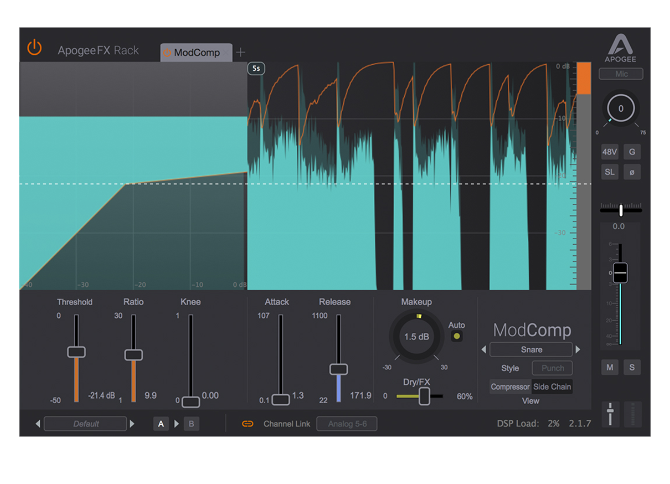This screenshot has height=484, width=670.
Task: Click the Makeup gain knob 1.5 dB
Action: 417,337
